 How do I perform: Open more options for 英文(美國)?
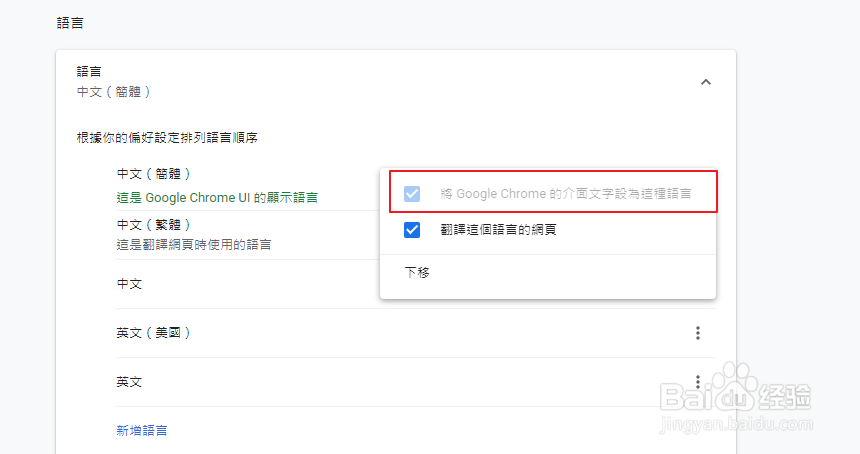(x=698, y=333)
